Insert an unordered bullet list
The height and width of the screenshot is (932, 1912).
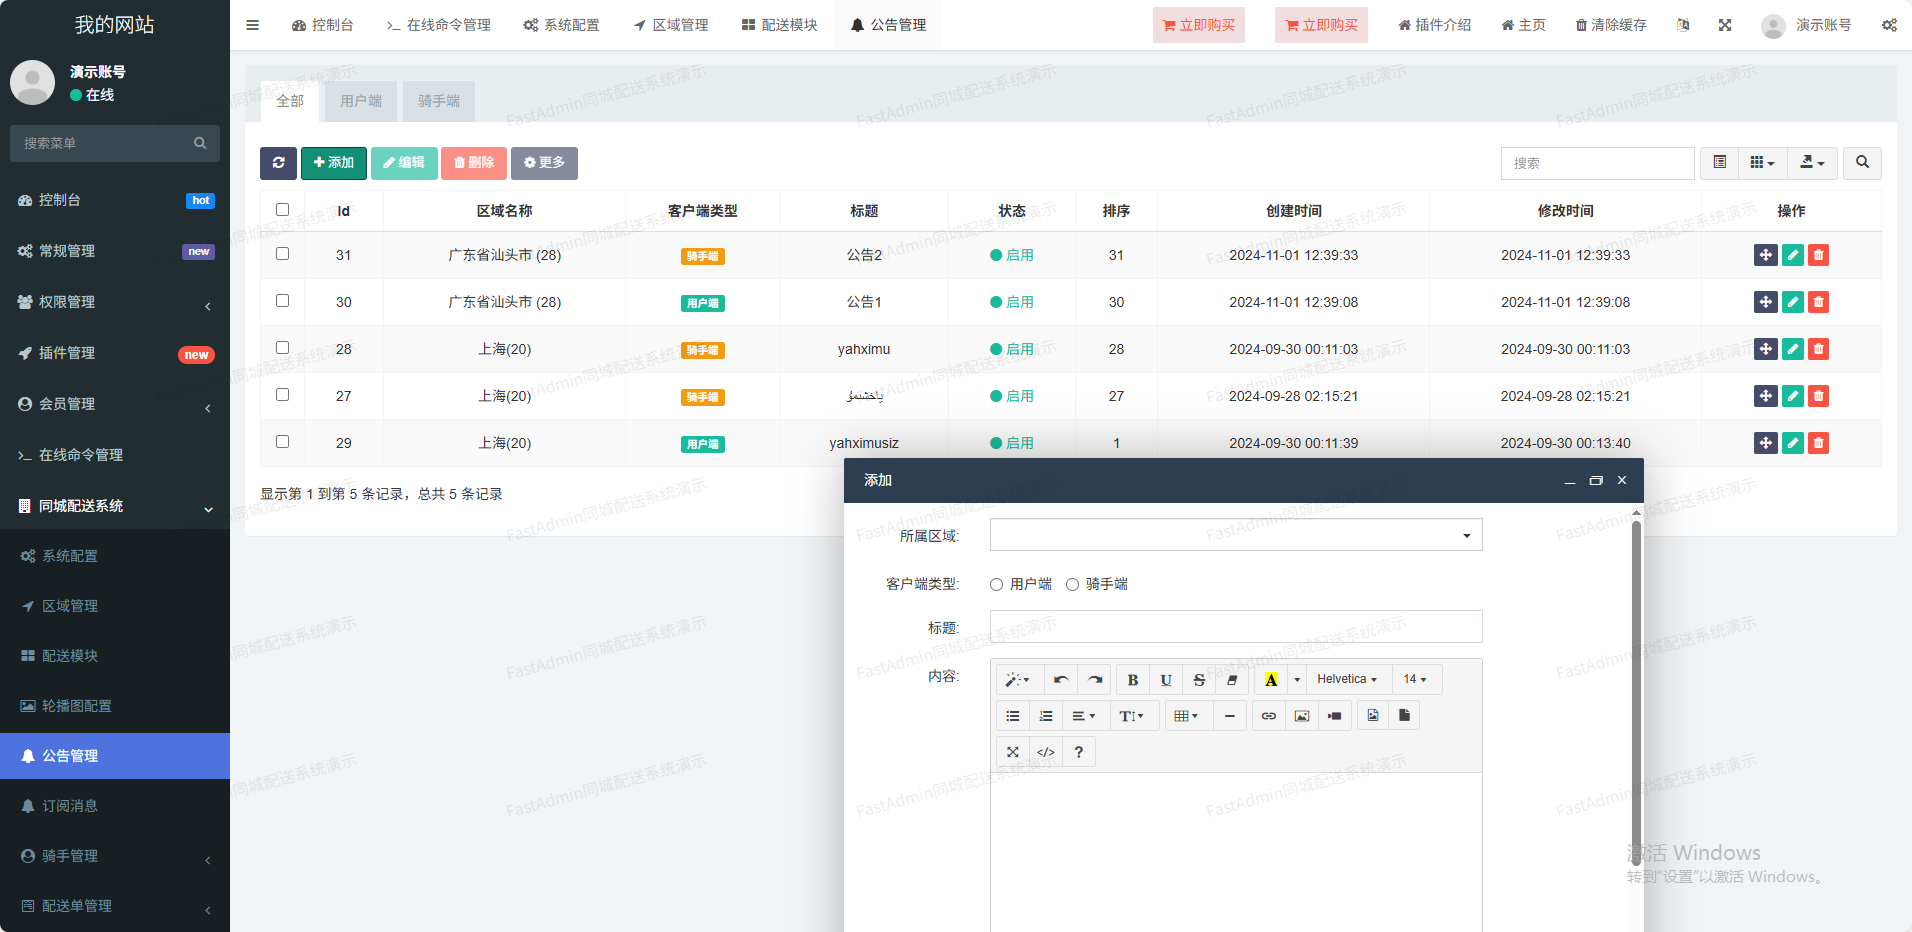[x=1013, y=716]
